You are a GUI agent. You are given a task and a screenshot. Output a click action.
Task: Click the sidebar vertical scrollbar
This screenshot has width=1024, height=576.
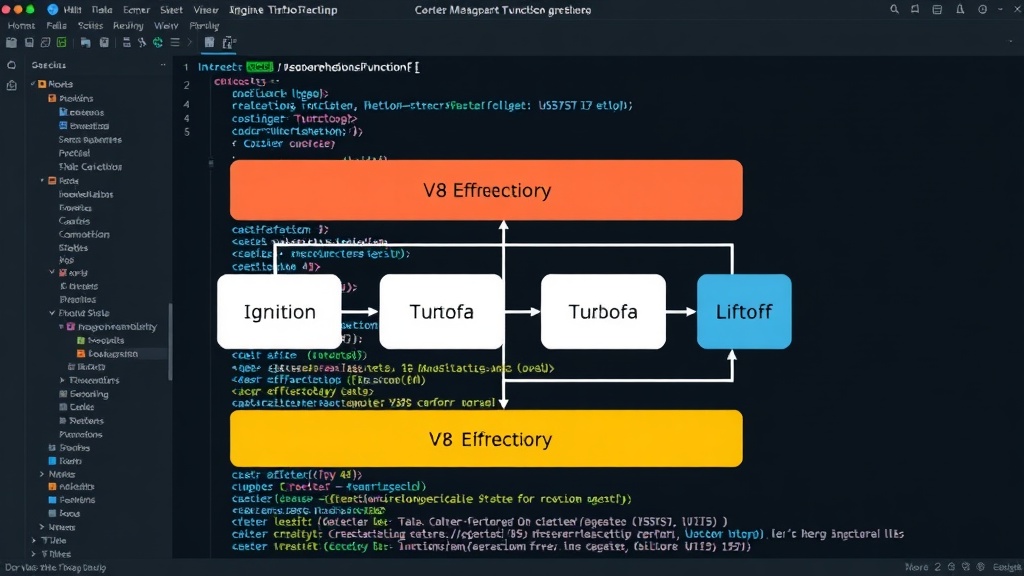pos(170,342)
